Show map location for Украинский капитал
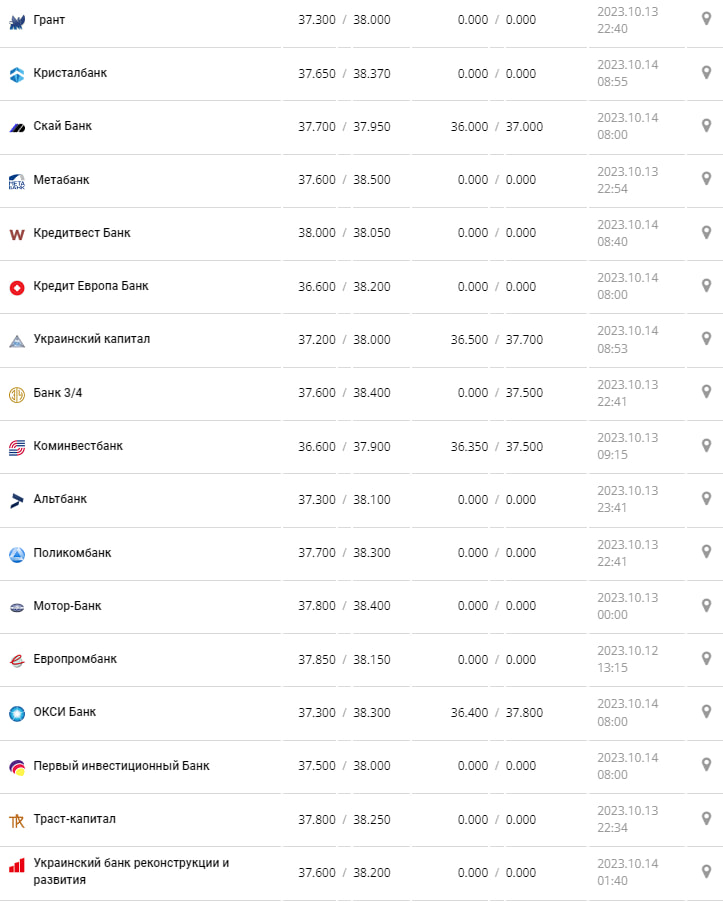 pyautogui.click(x=706, y=338)
